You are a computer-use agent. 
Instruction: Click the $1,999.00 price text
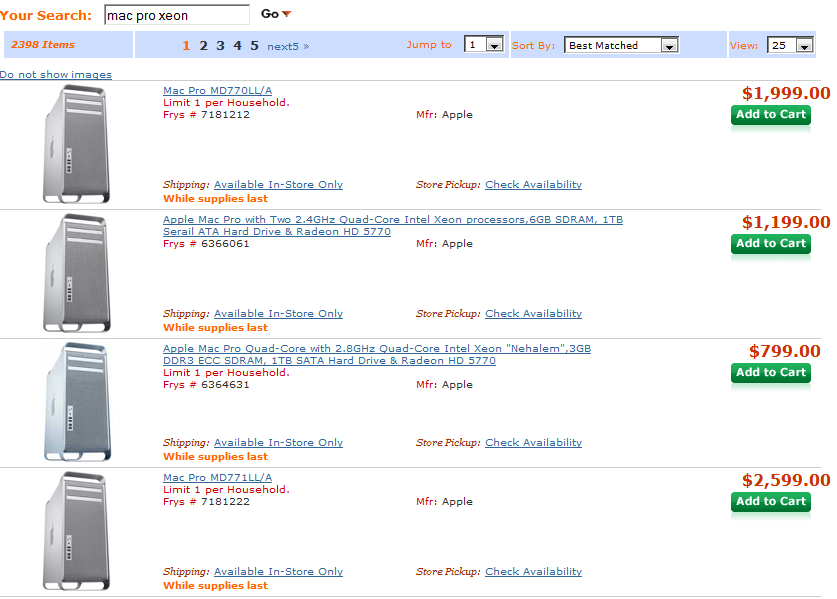click(x=786, y=93)
